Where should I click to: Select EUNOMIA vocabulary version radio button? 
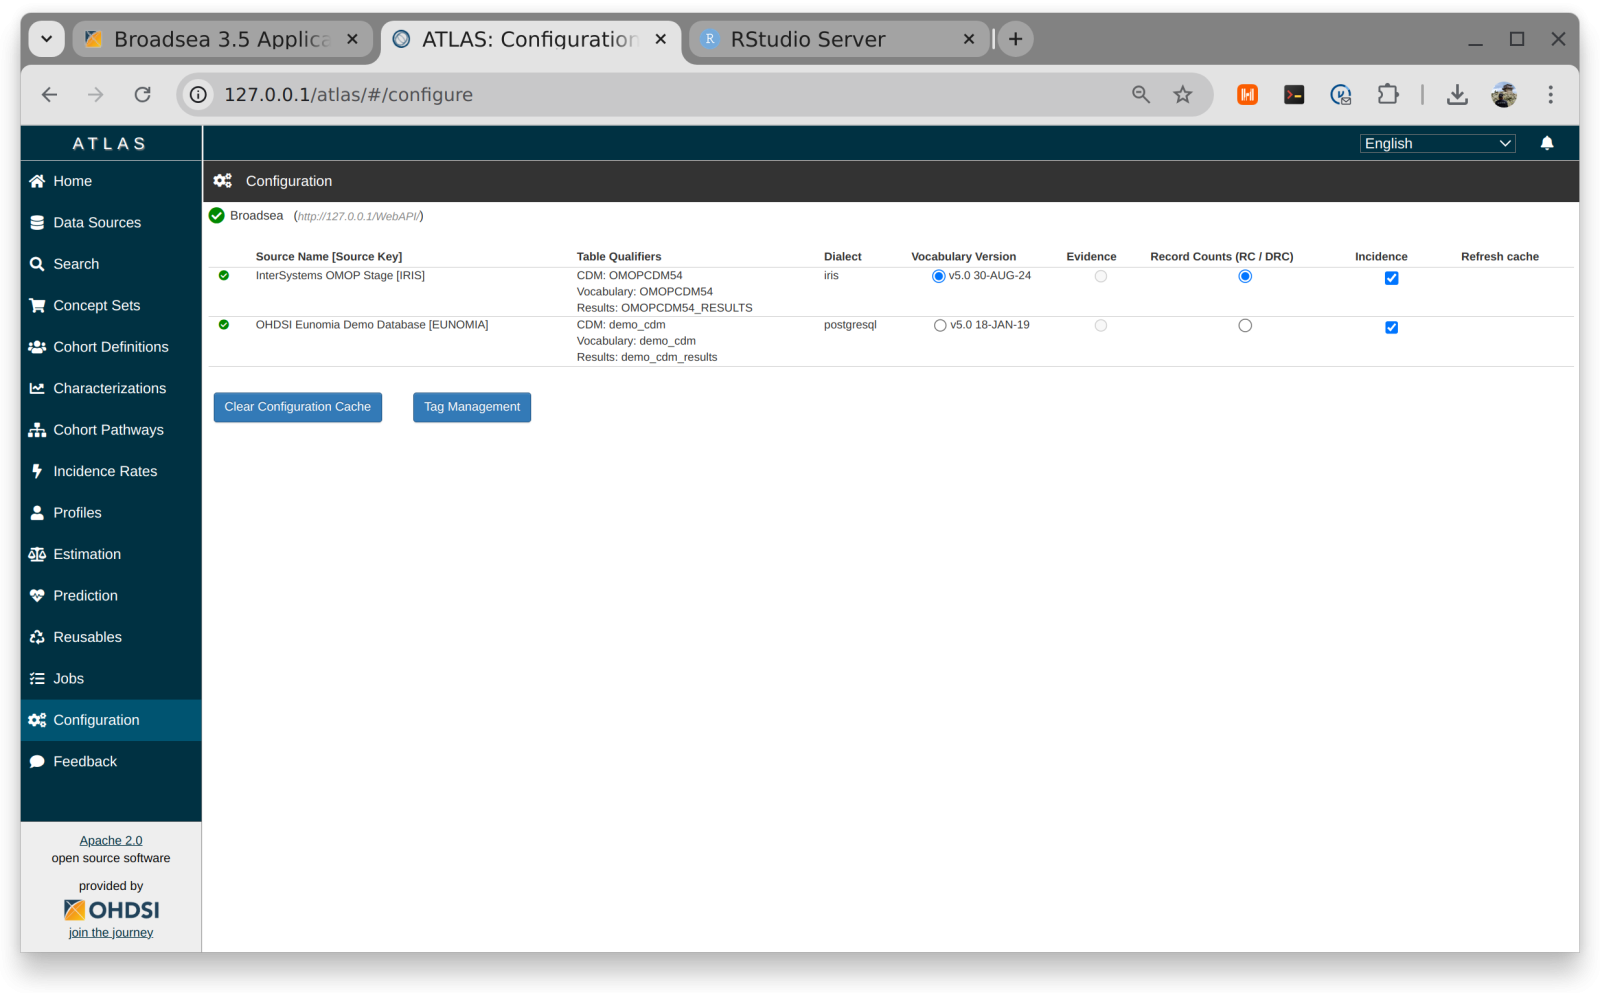click(940, 325)
